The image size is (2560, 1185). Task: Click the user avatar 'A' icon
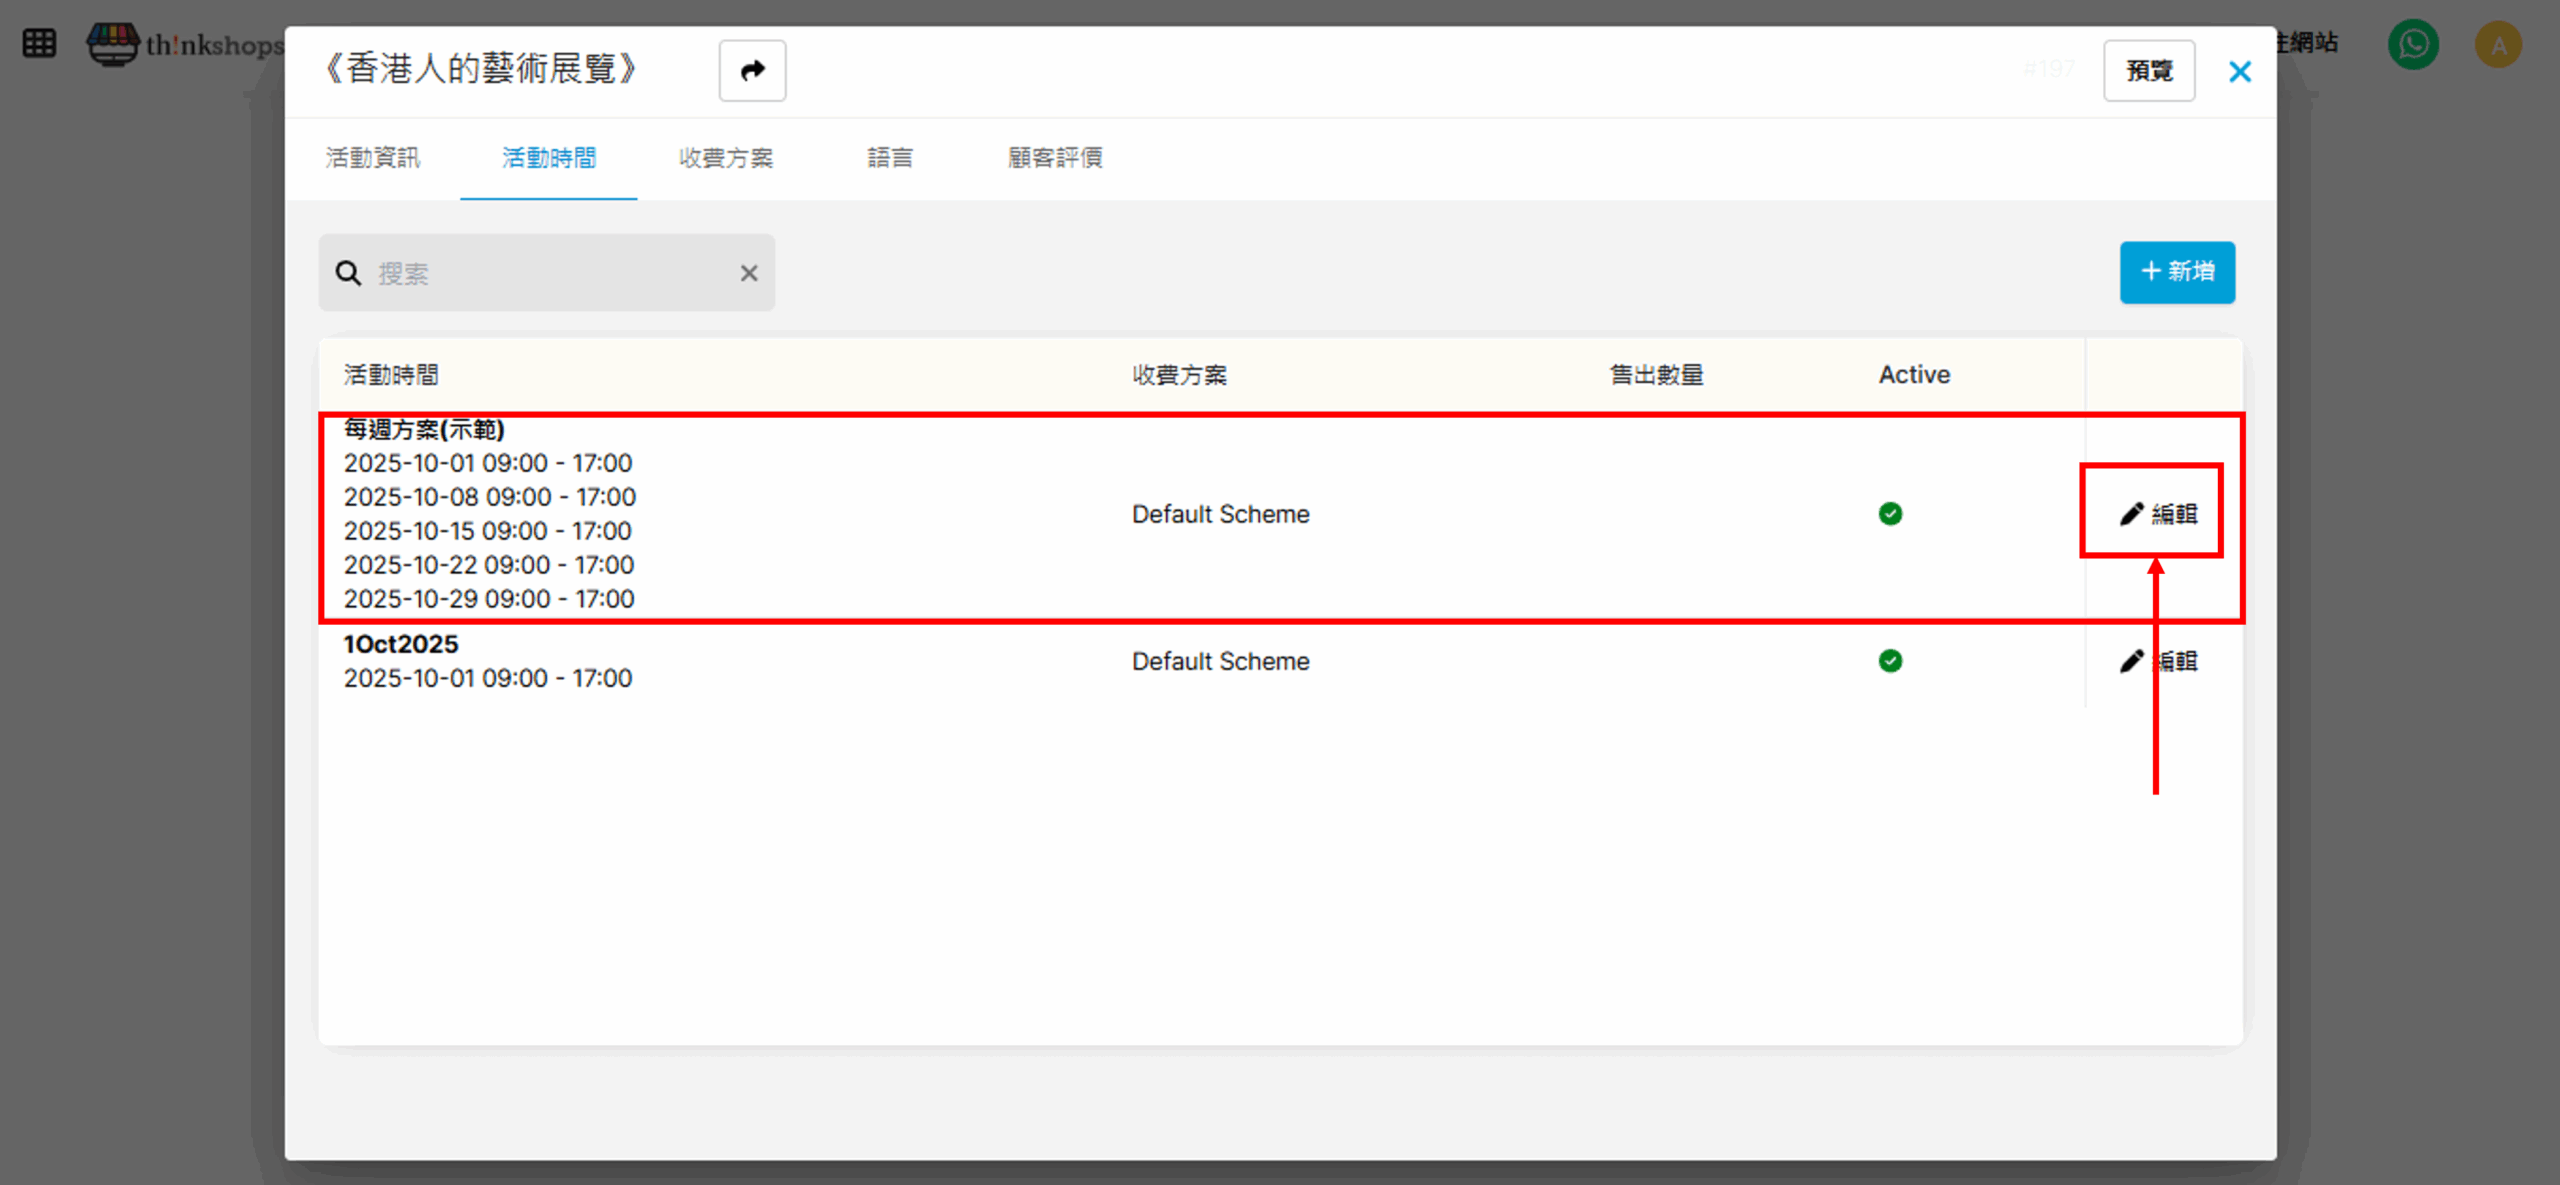tap(2497, 45)
